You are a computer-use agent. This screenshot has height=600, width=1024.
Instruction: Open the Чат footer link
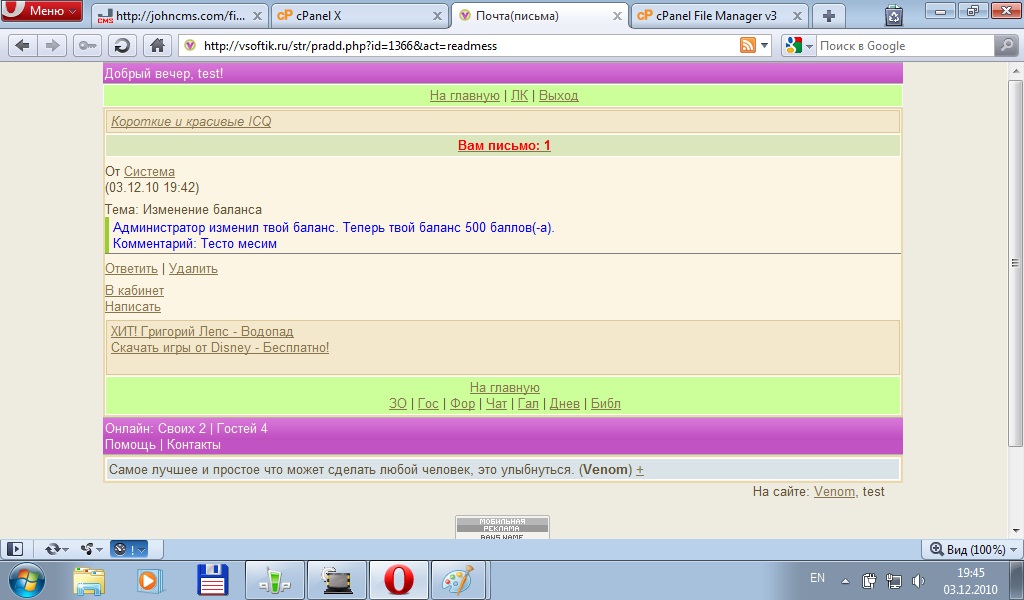click(496, 403)
